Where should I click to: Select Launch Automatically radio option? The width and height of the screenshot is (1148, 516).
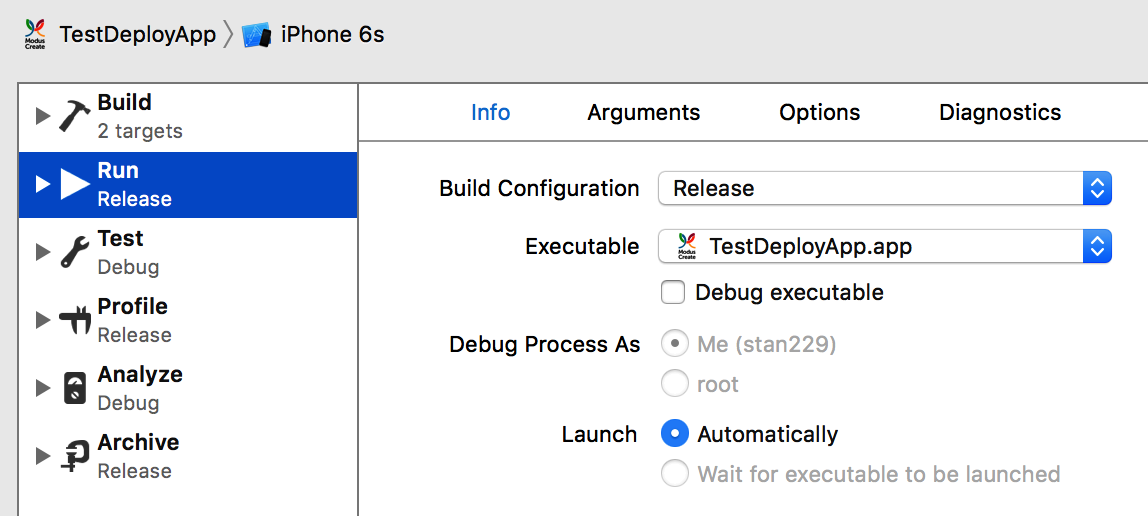(x=675, y=434)
